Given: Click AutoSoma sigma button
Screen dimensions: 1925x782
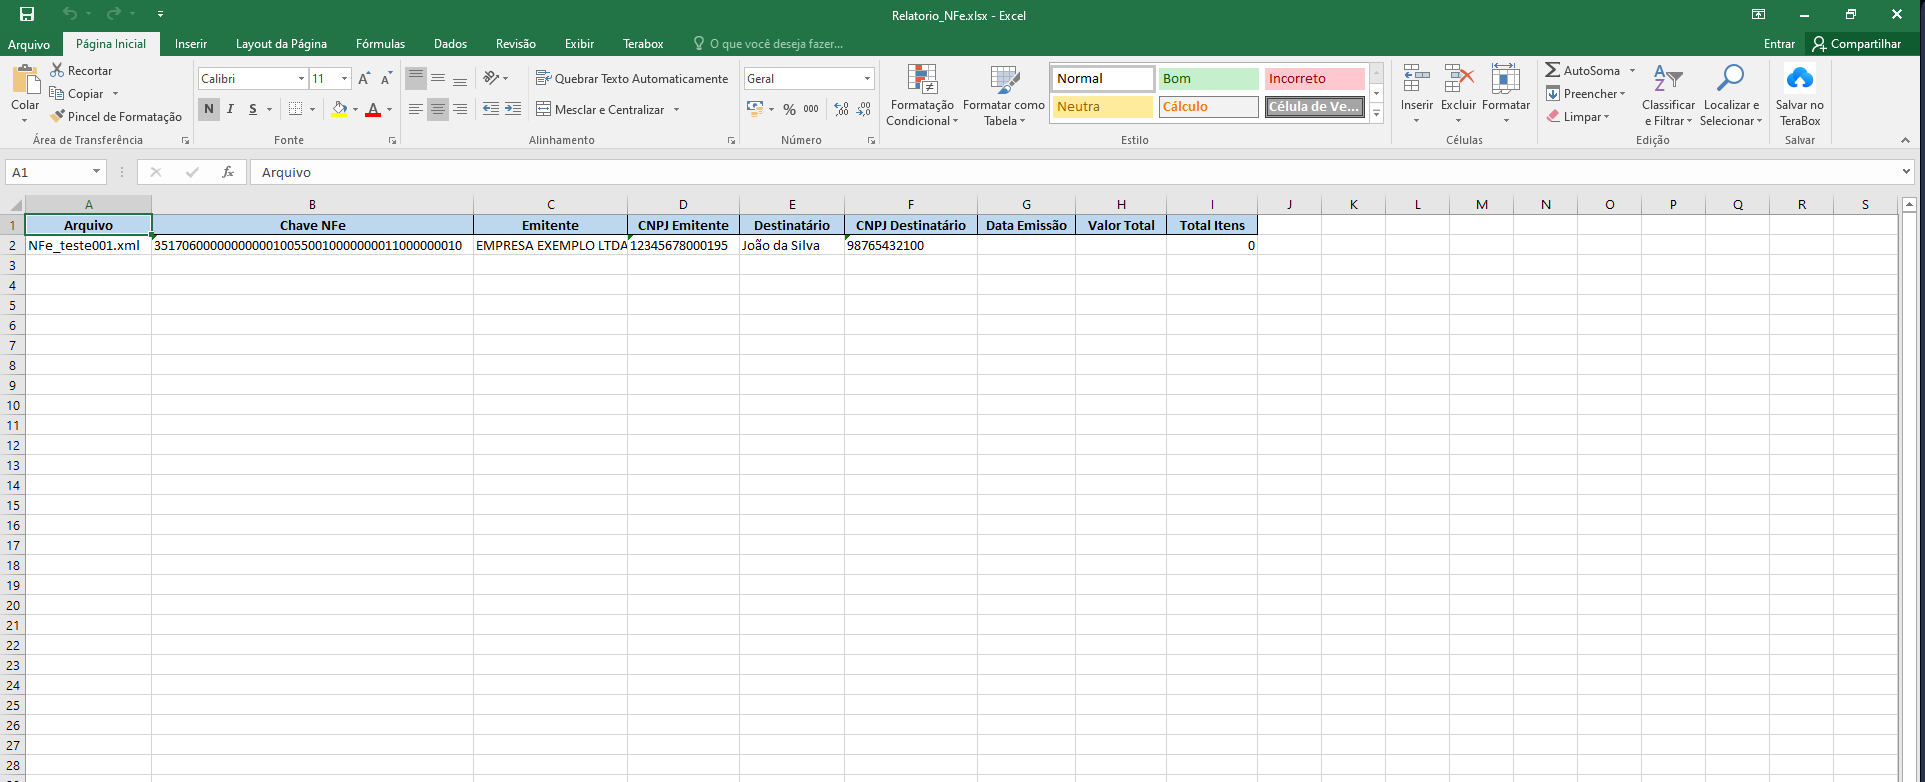Looking at the screenshot, I should pyautogui.click(x=1582, y=70).
